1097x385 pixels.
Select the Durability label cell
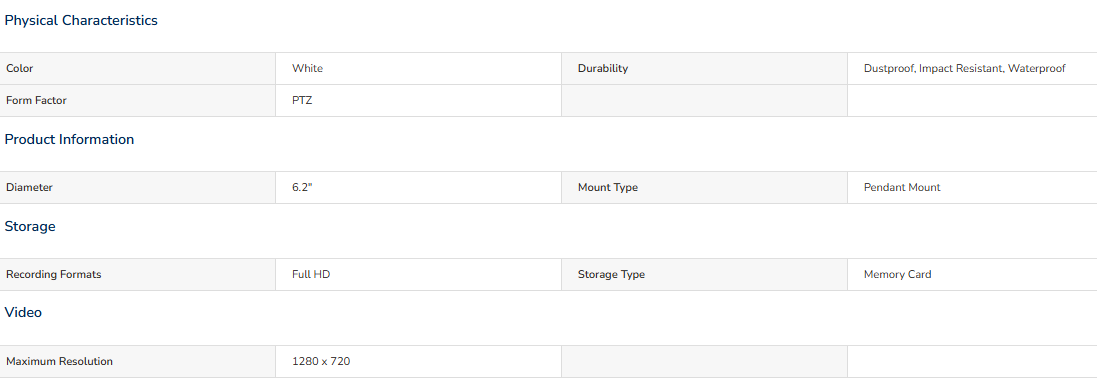click(704, 69)
